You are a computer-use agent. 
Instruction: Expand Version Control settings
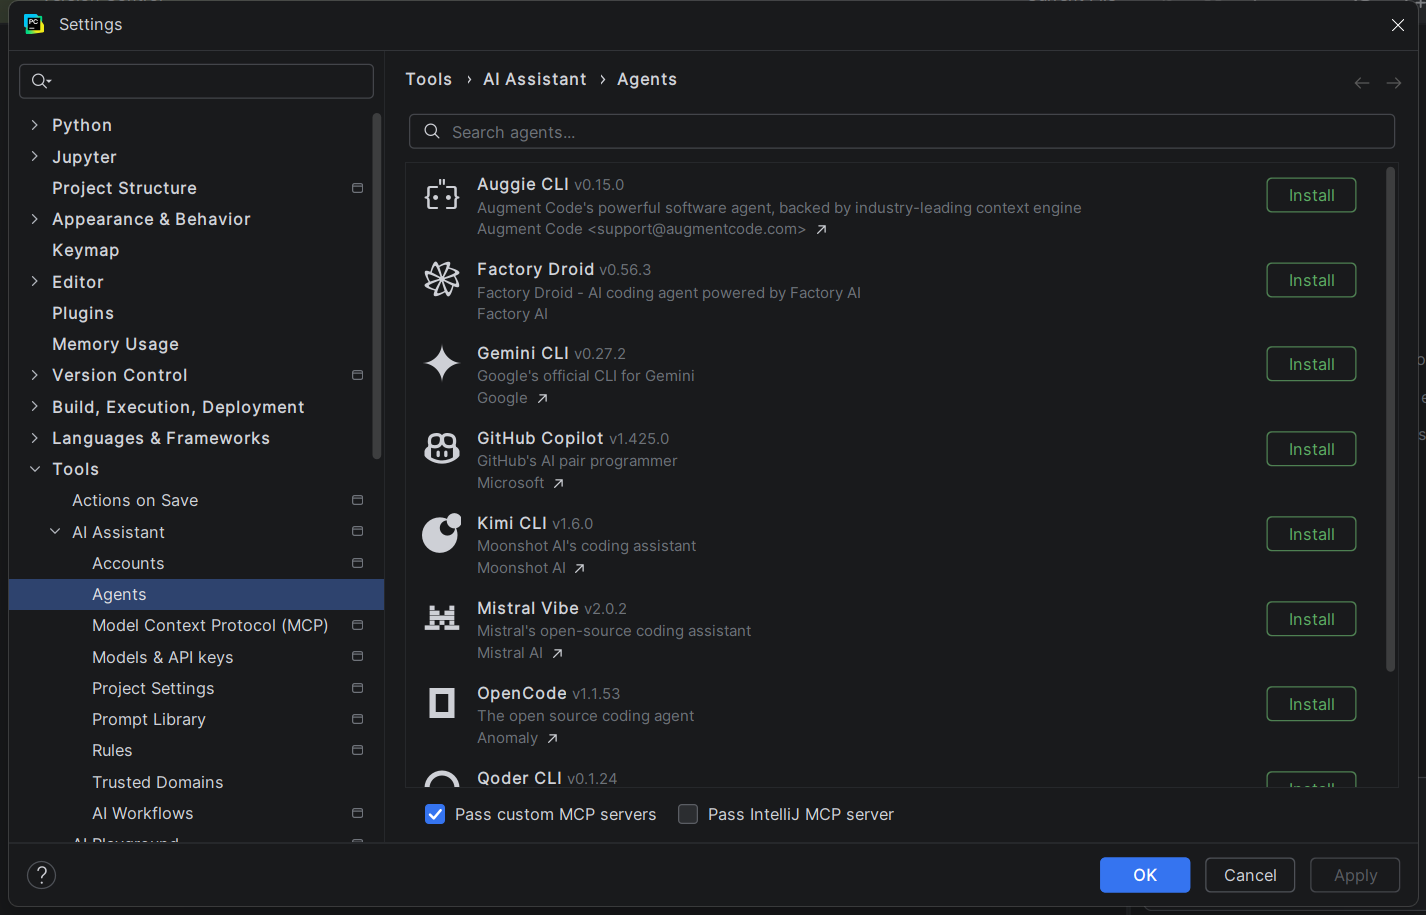coord(35,375)
